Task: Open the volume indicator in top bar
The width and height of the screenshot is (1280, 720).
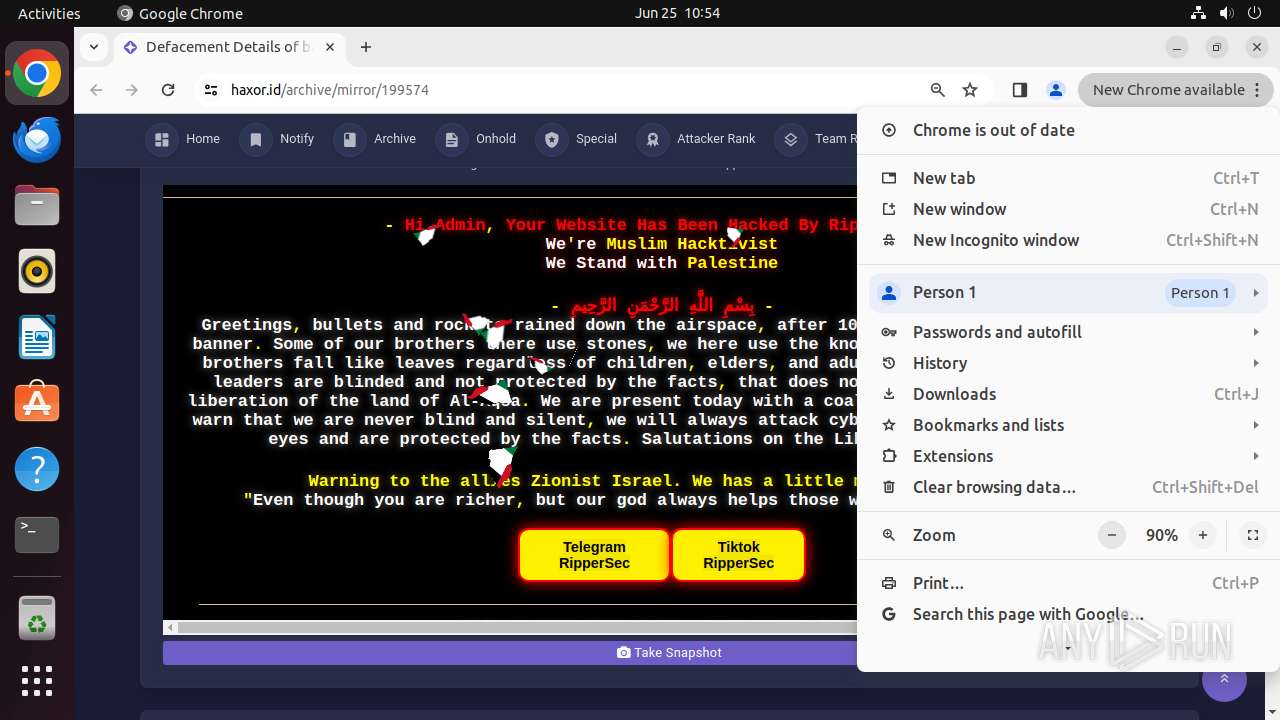Action: tap(1226, 13)
